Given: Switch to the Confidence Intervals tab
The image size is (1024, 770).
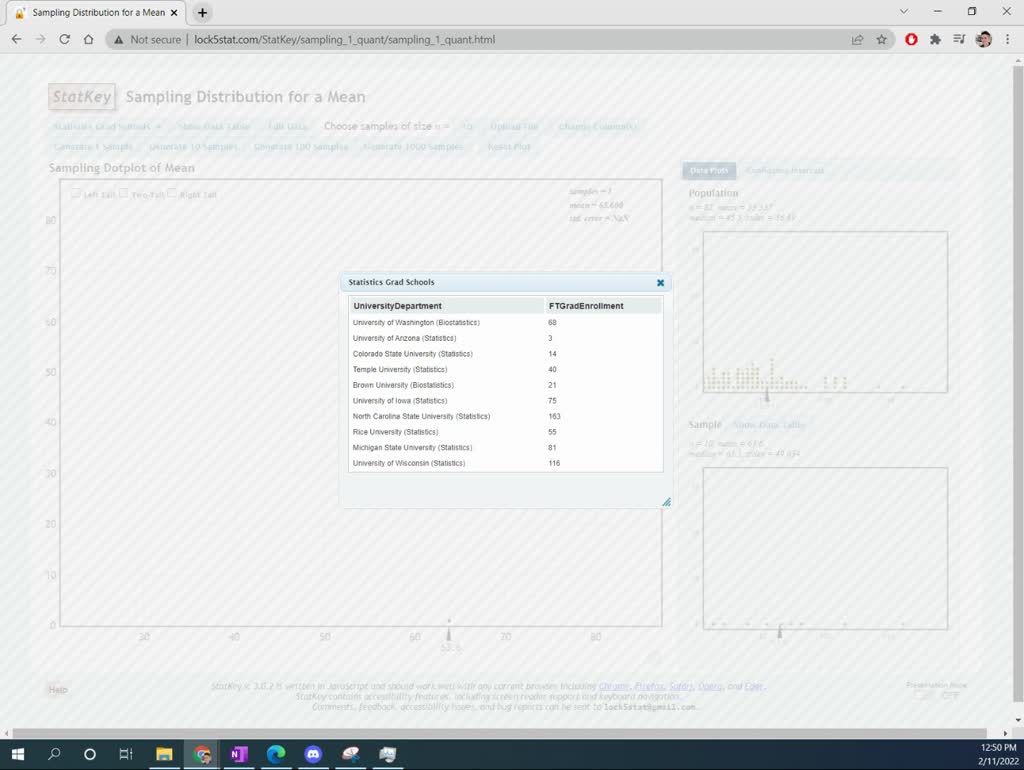Looking at the screenshot, I should pyautogui.click(x=785, y=170).
